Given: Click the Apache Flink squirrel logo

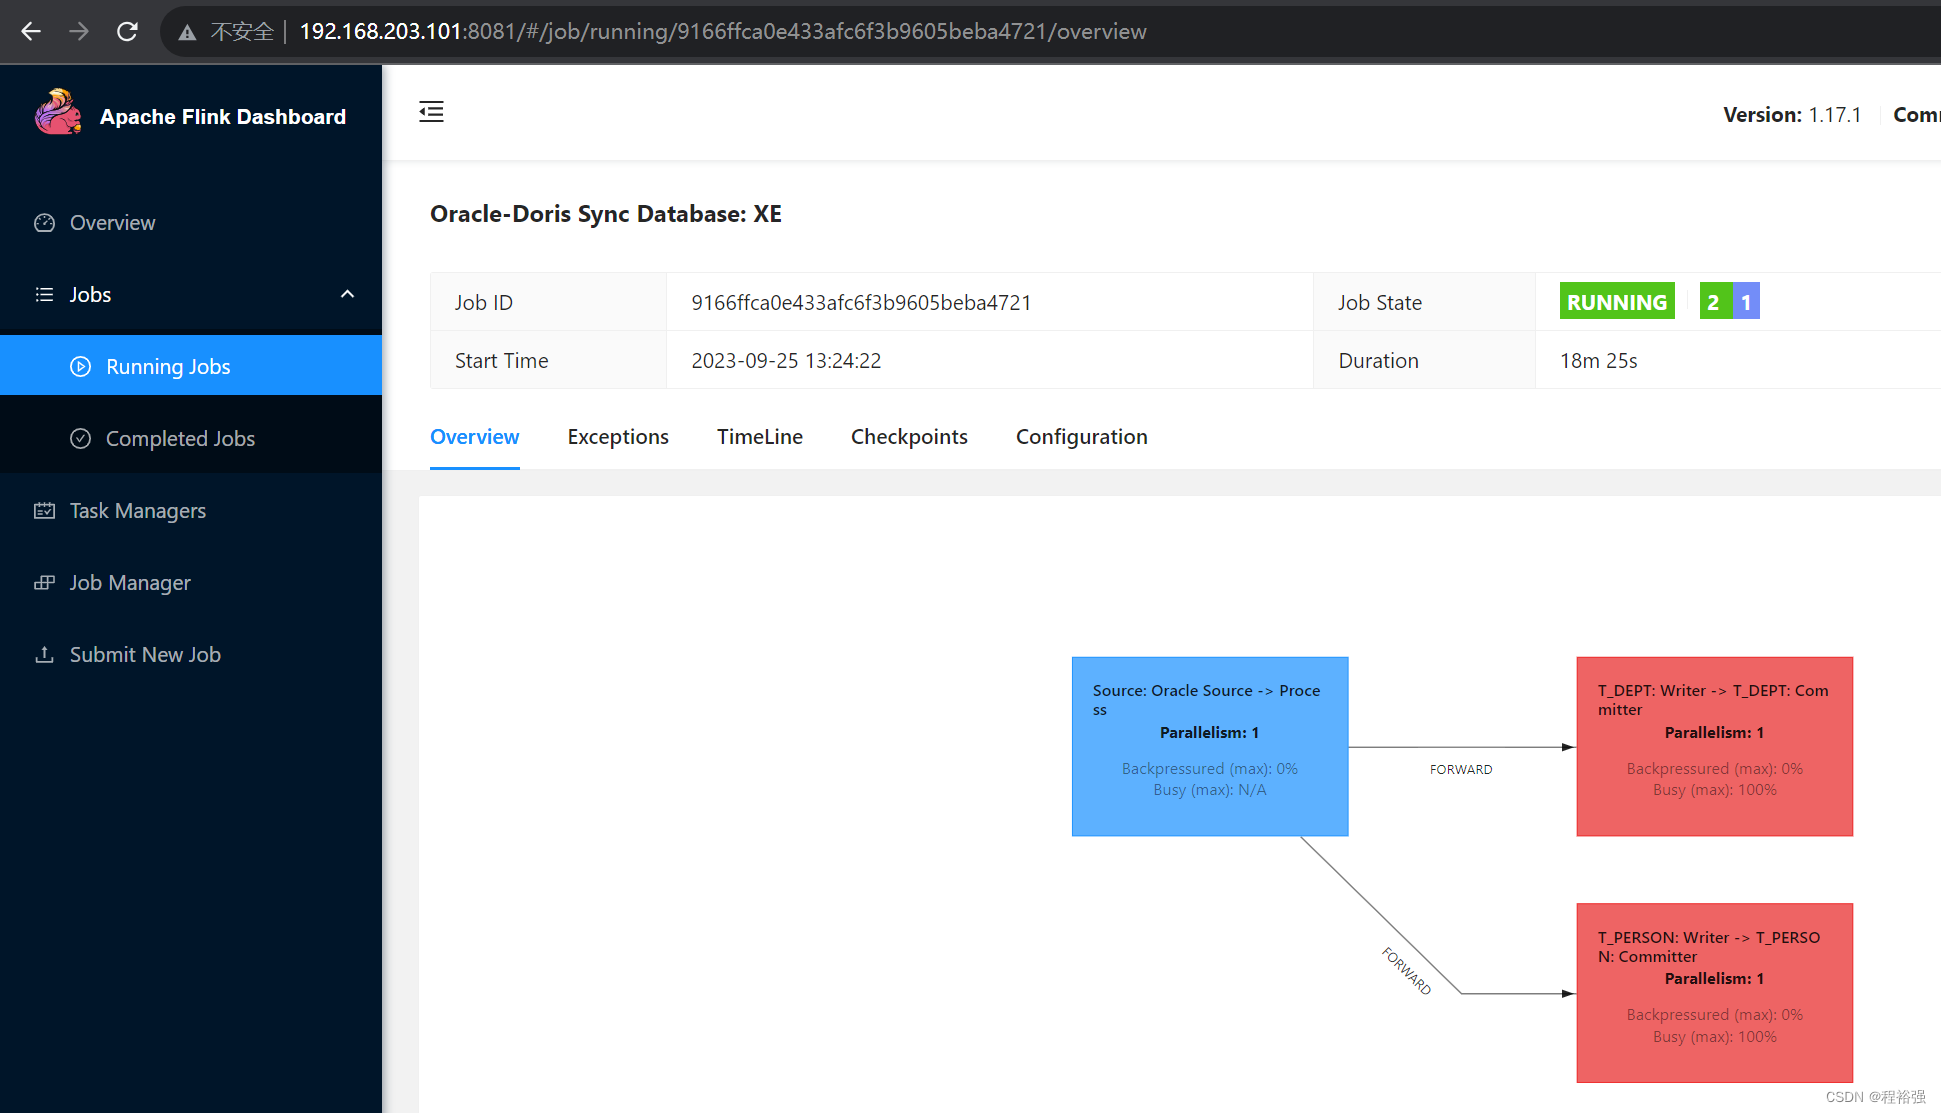Looking at the screenshot, I should point(58,112).
